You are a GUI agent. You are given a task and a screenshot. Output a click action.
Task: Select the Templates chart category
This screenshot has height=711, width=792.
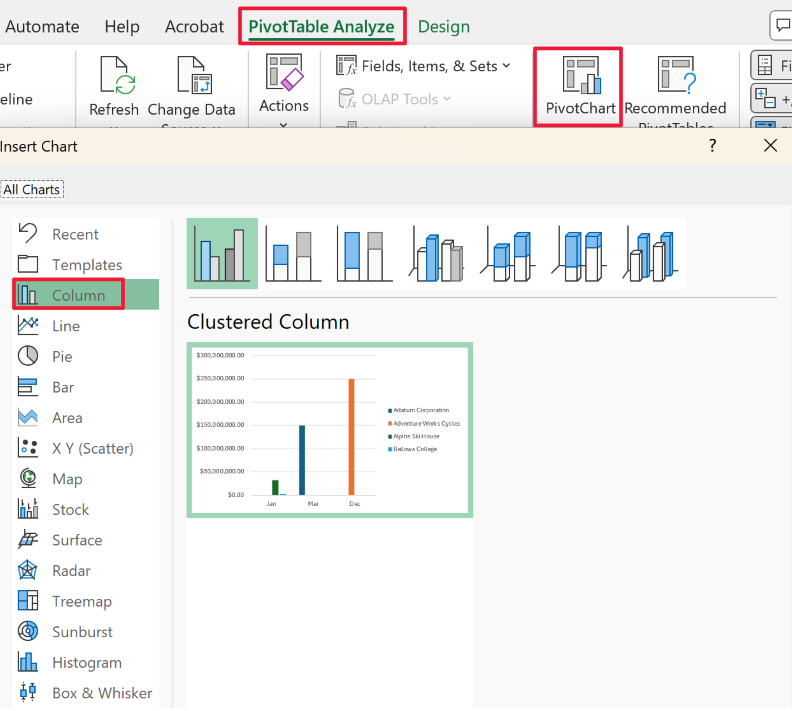[86, 264]
